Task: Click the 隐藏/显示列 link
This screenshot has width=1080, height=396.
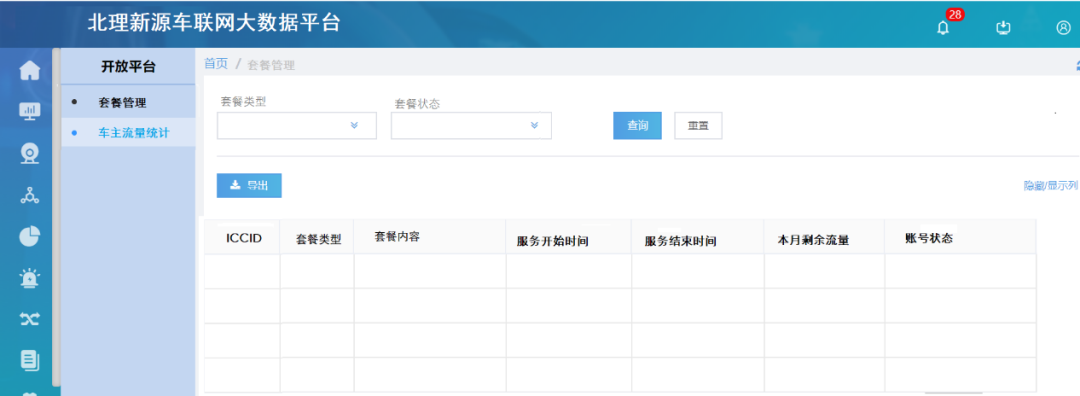Action: tap(1050, 186)
